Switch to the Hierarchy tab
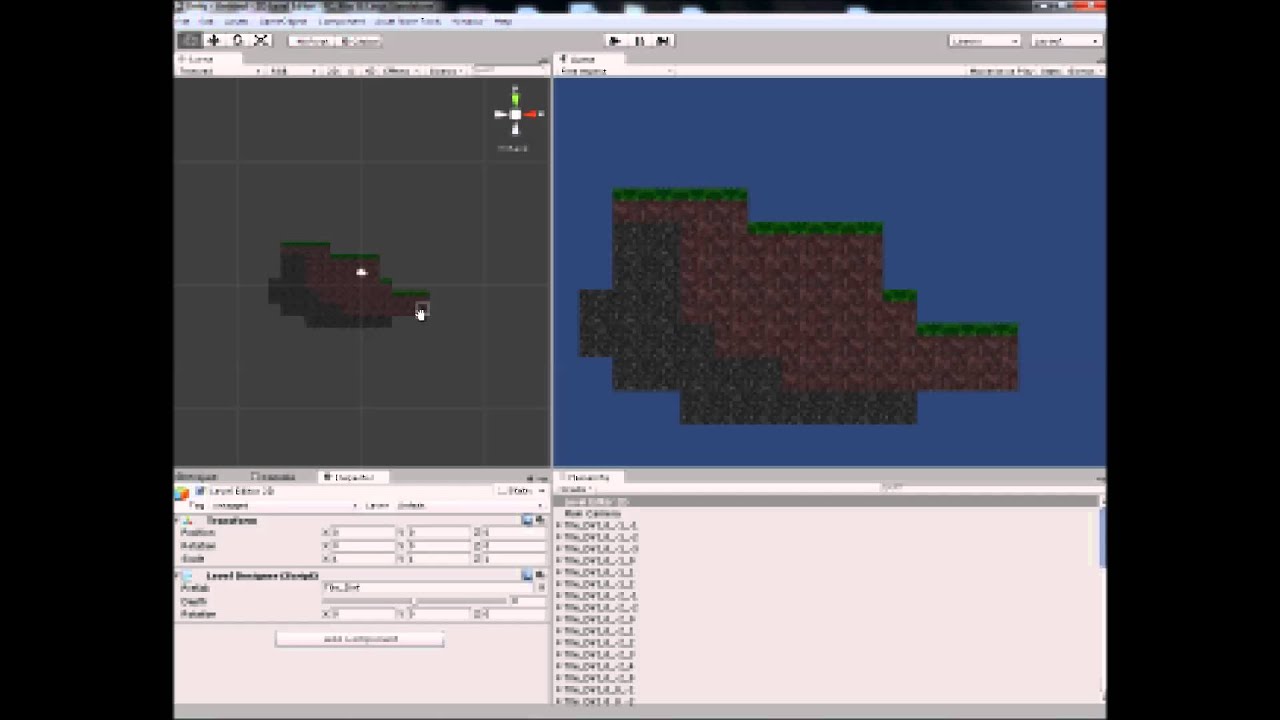1280x720 pixels. pyautogui.click(x=590, y=477)
